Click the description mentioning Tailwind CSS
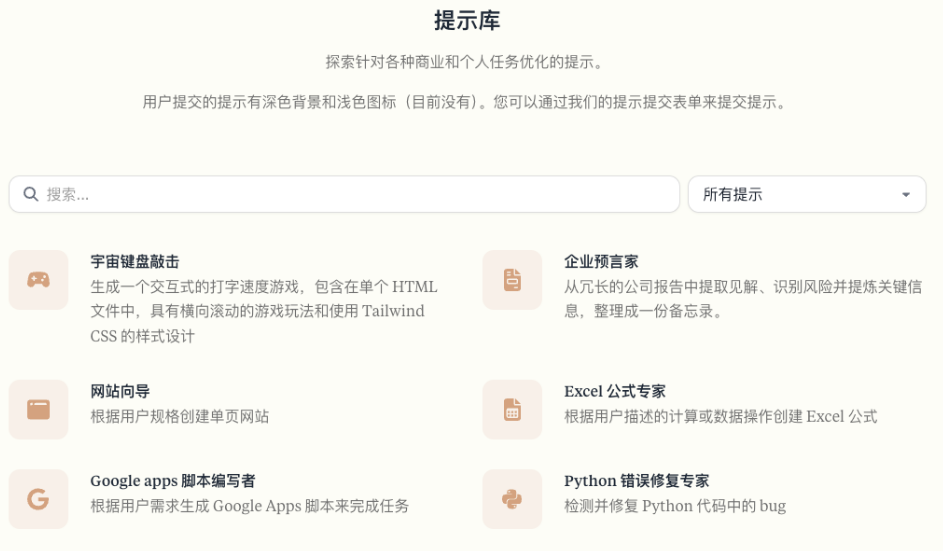Screen dimensions: 943x551 pyautogui.click(x=263, y=311)
